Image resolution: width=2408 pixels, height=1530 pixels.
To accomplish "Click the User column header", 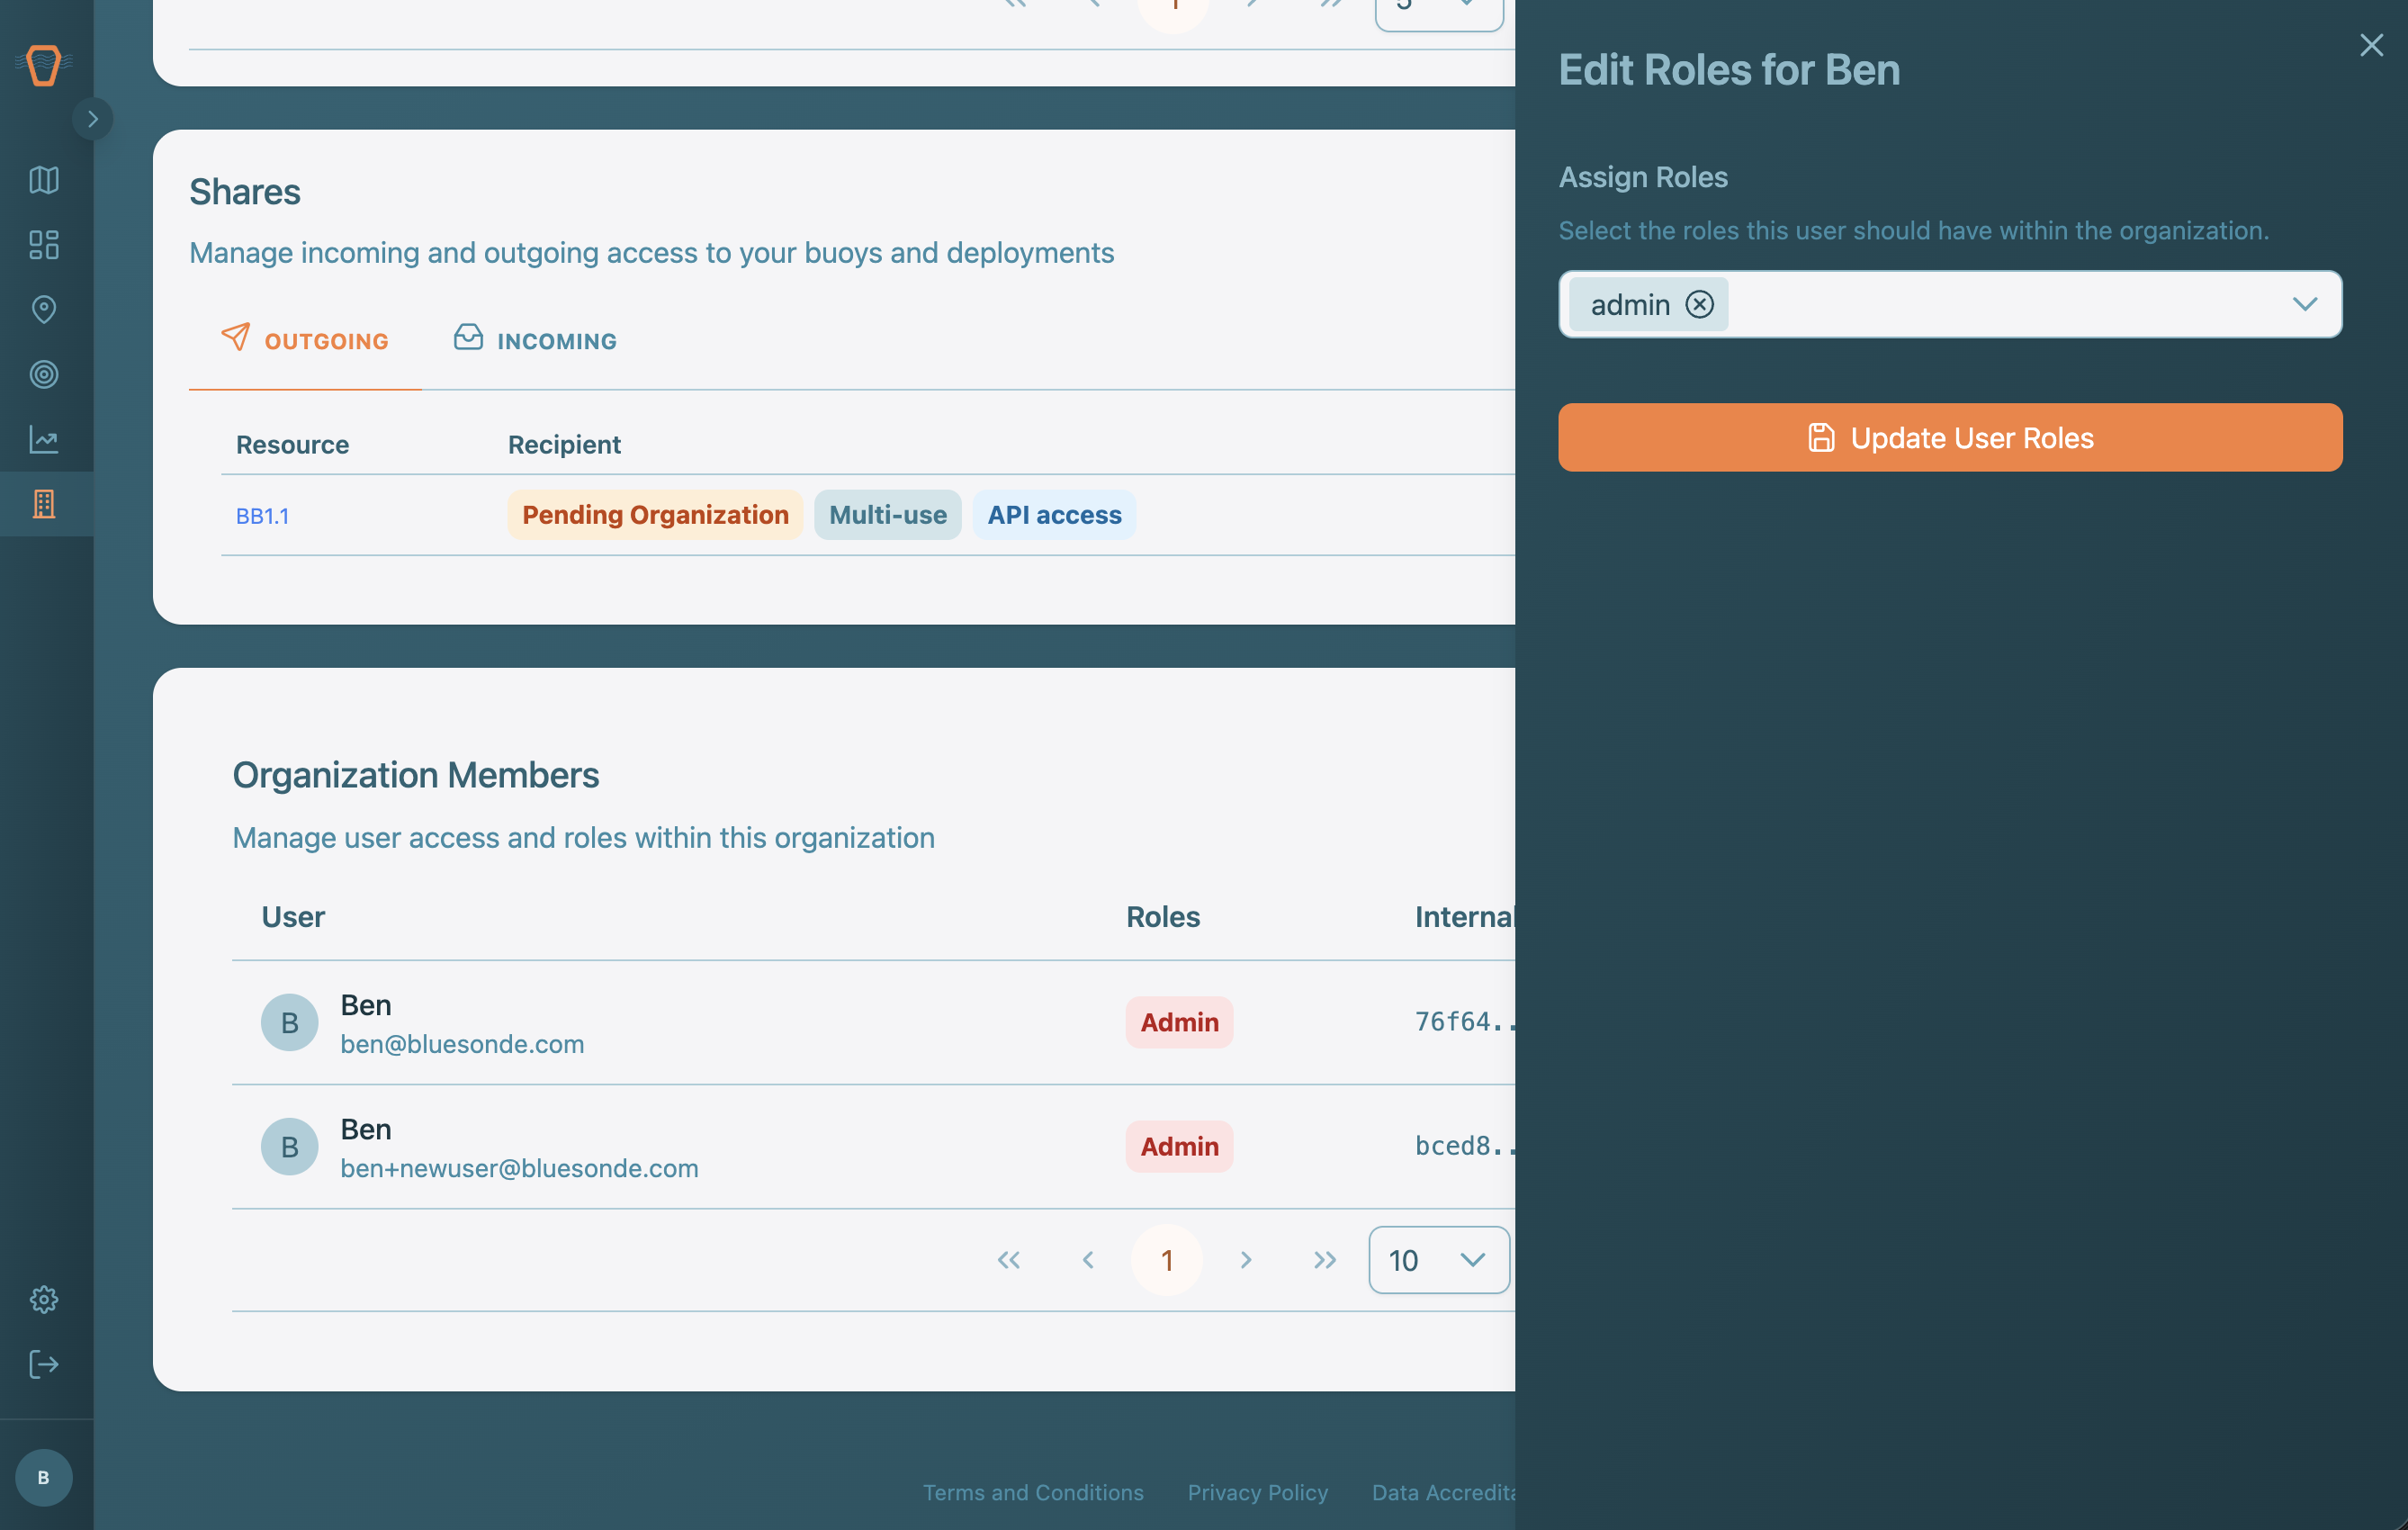I will (293, 917).
